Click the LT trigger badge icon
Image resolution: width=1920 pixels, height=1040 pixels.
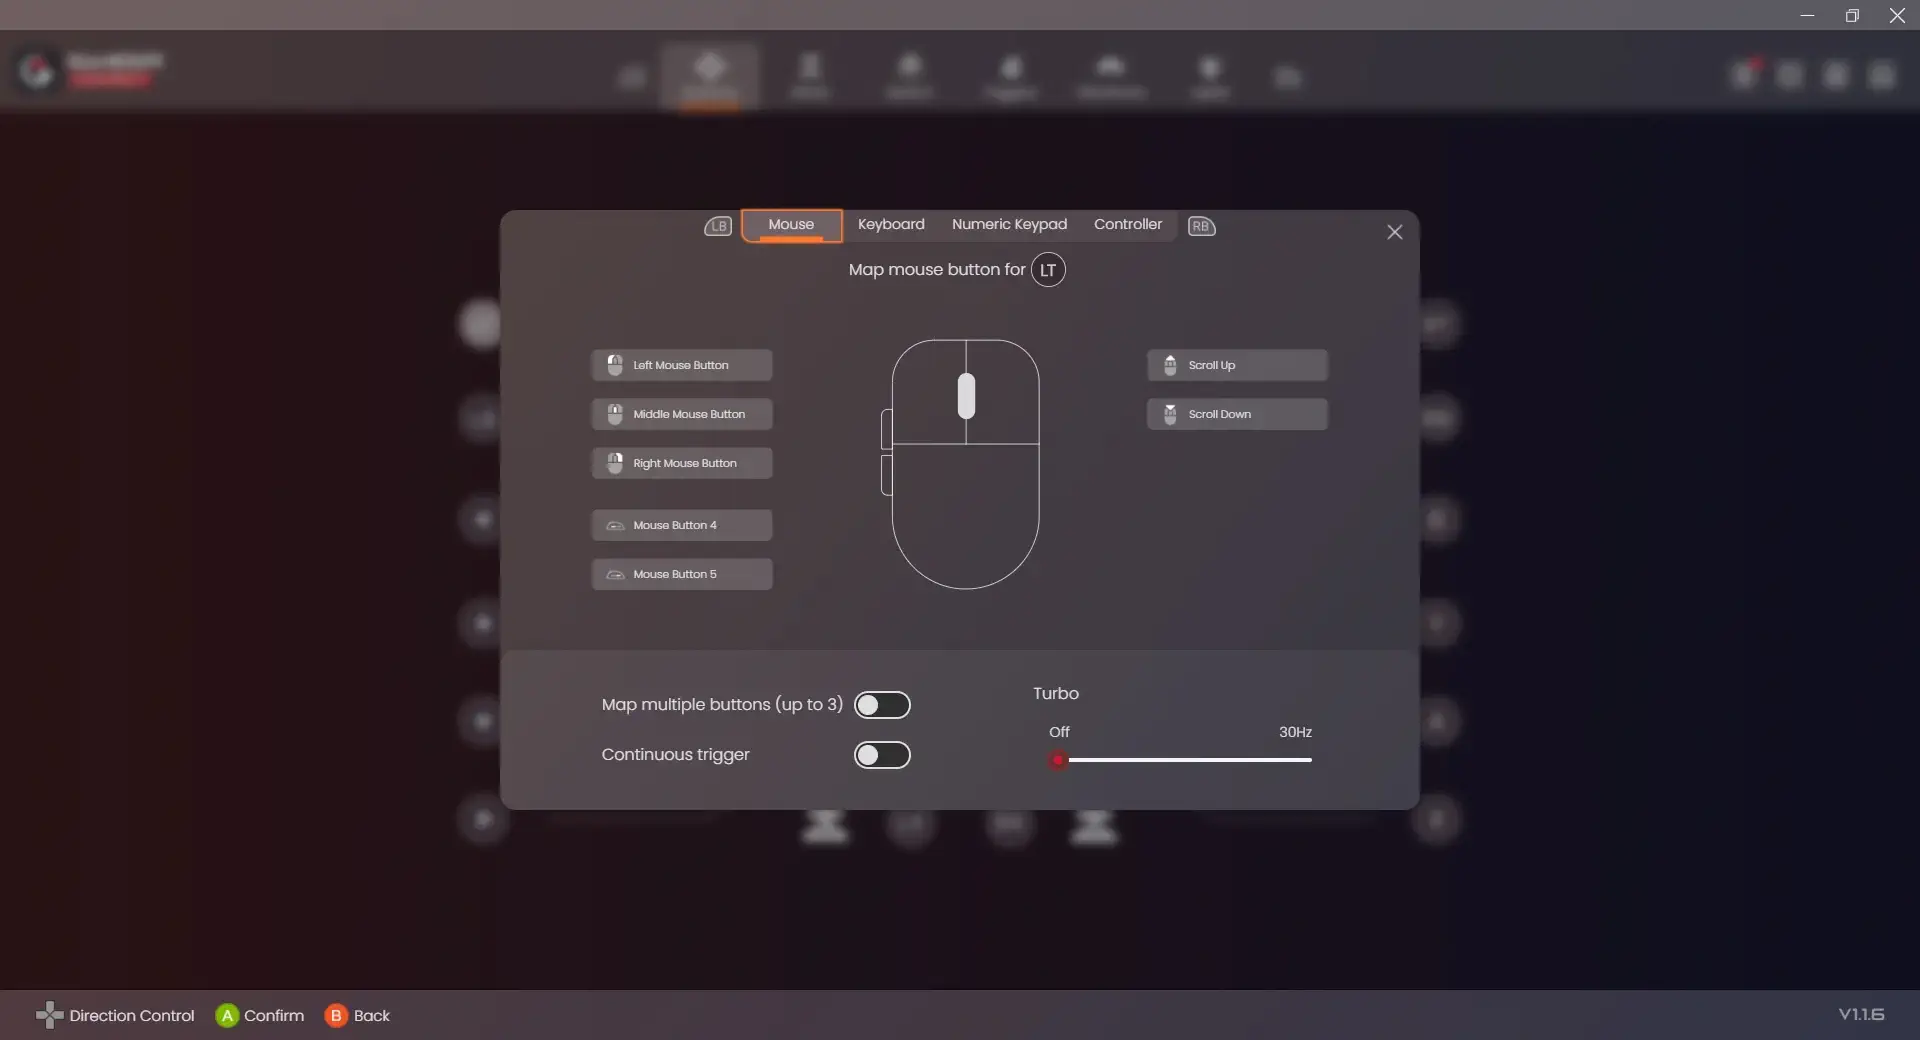click(1048, 270)
